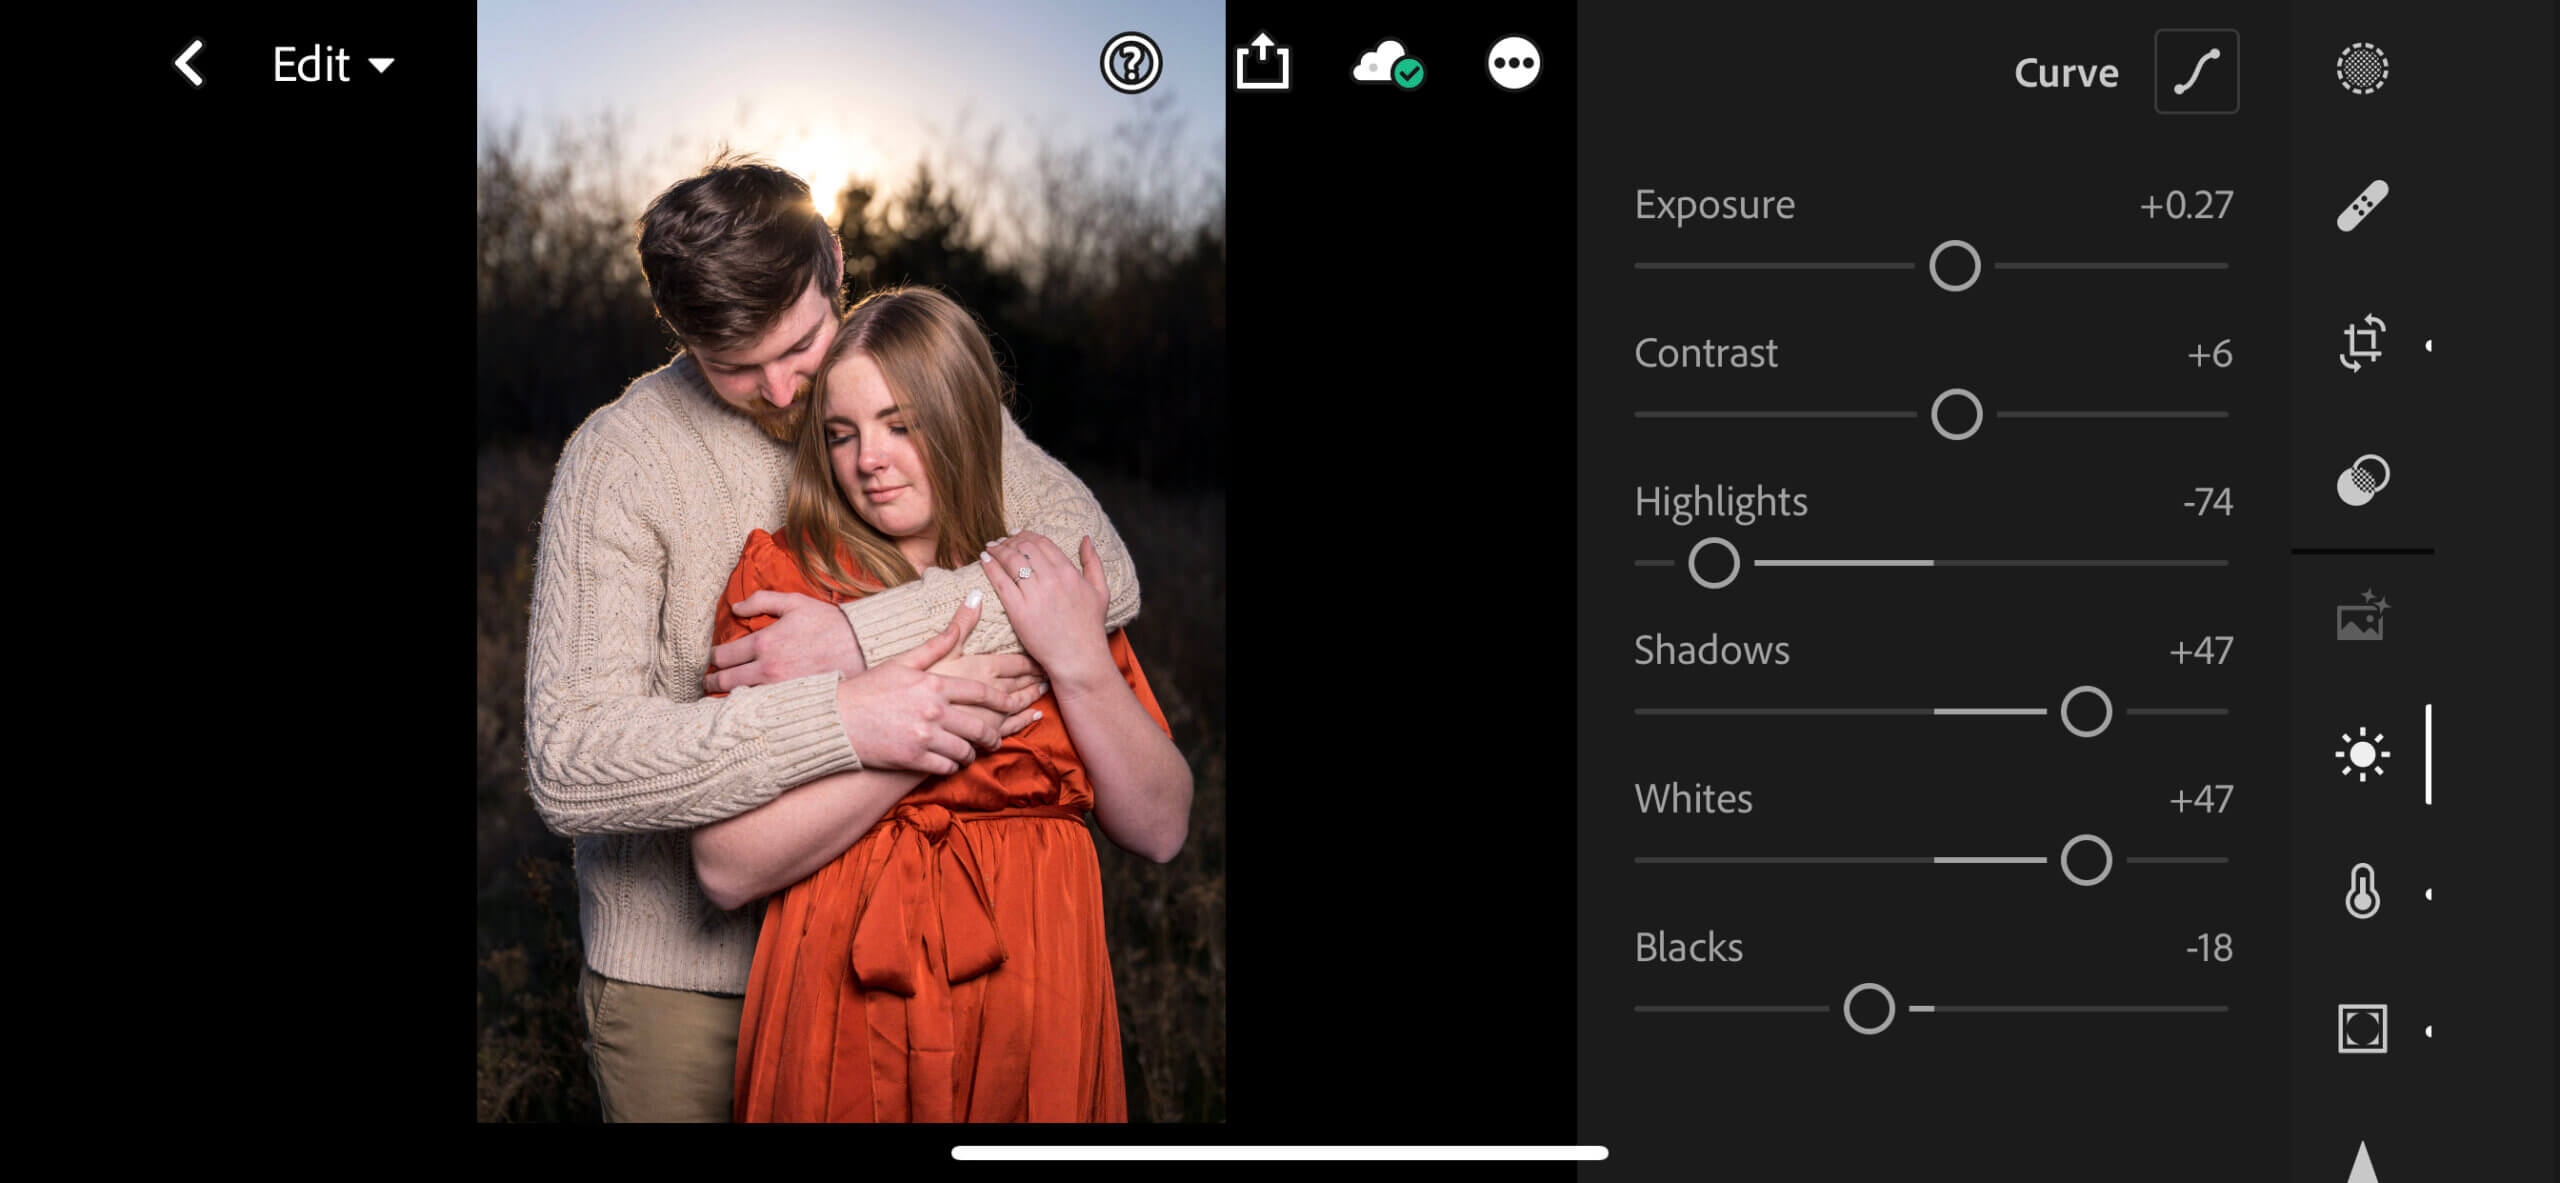Tap the Auto enhance photo icon
Image resolution: width=2560 pixels, height=1183 pixels.
coord(2361,616)
